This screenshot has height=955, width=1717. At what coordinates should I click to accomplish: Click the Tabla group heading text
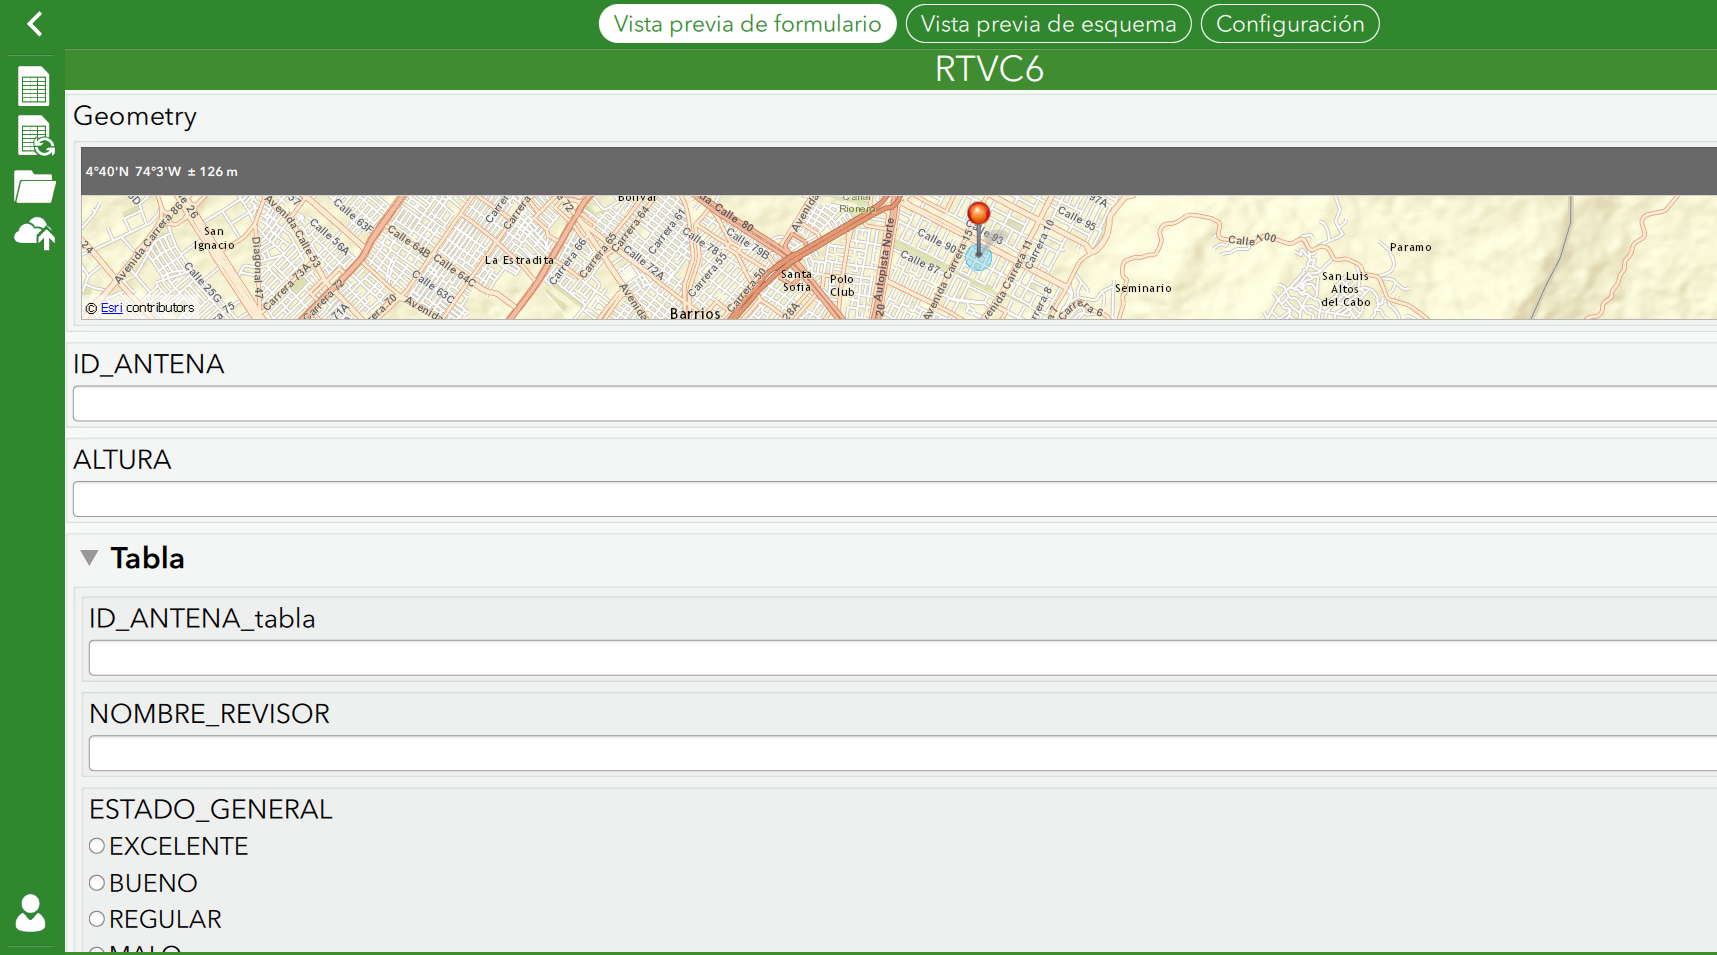click(147, 558)
